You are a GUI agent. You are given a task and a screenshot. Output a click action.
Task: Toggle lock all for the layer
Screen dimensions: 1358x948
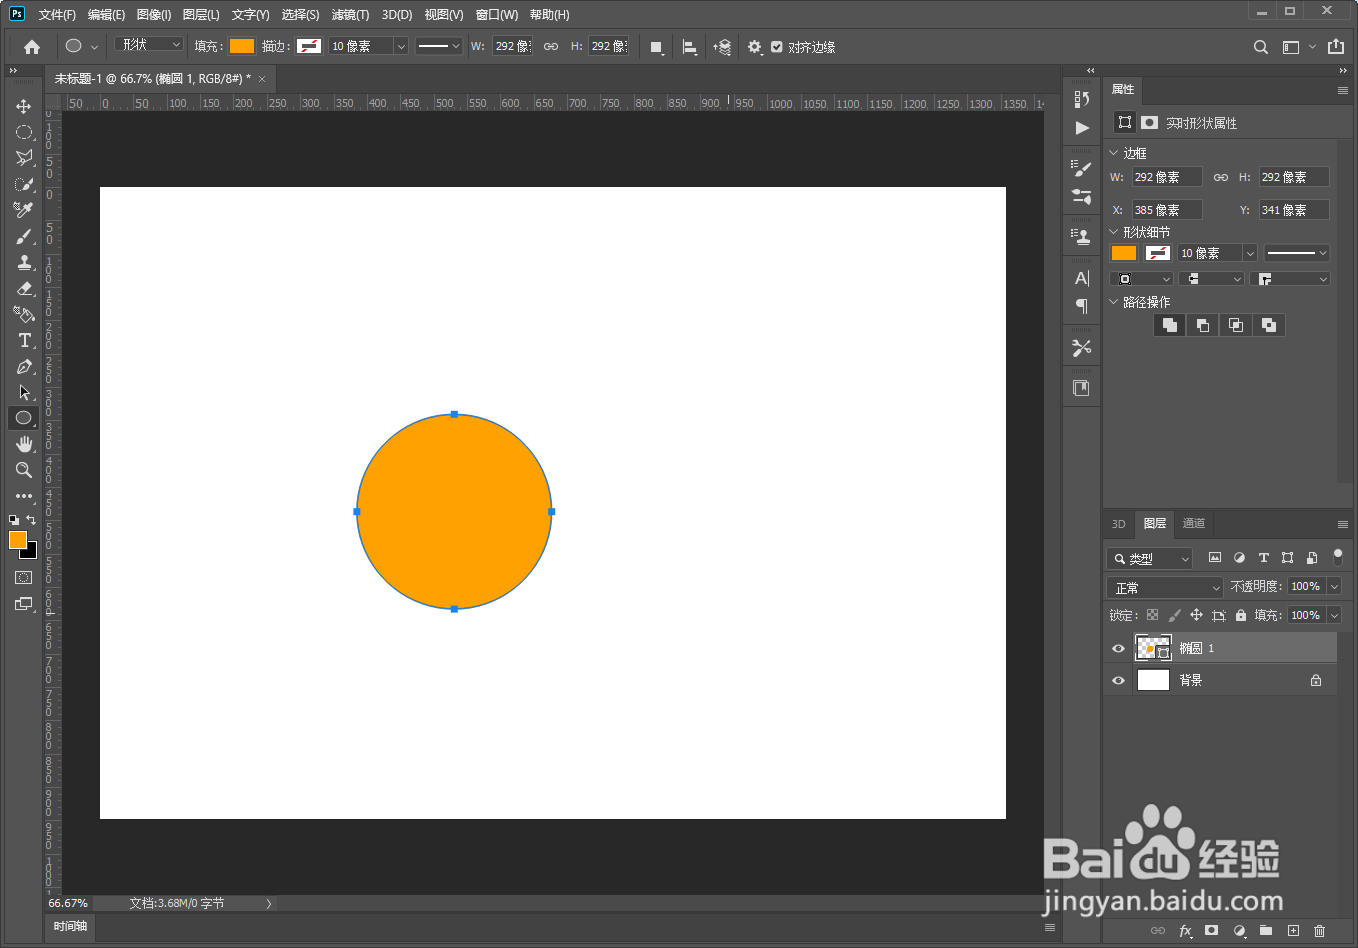click(1241, 615)
